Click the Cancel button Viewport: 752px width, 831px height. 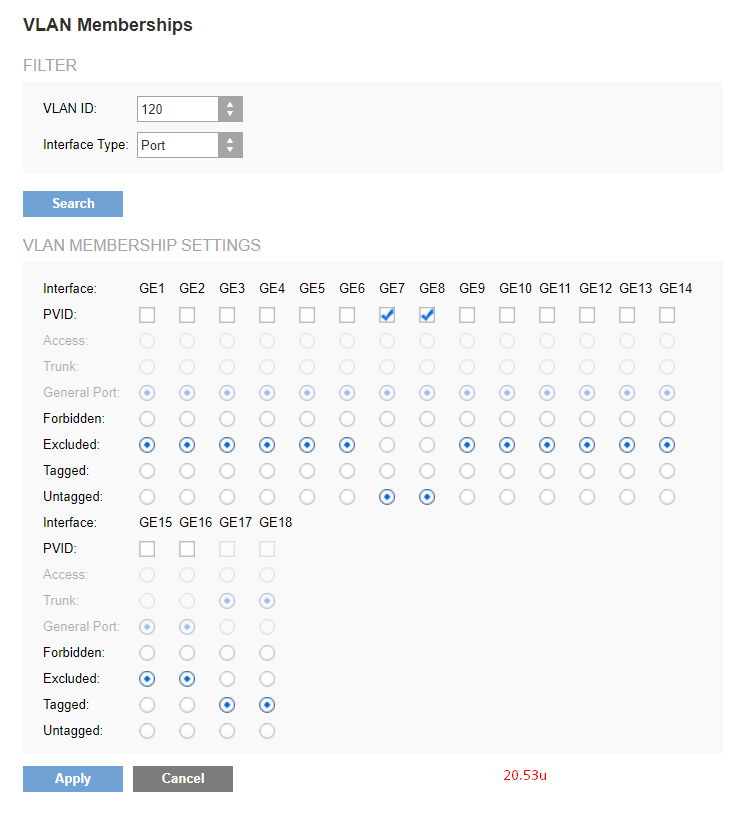point(183,779)
